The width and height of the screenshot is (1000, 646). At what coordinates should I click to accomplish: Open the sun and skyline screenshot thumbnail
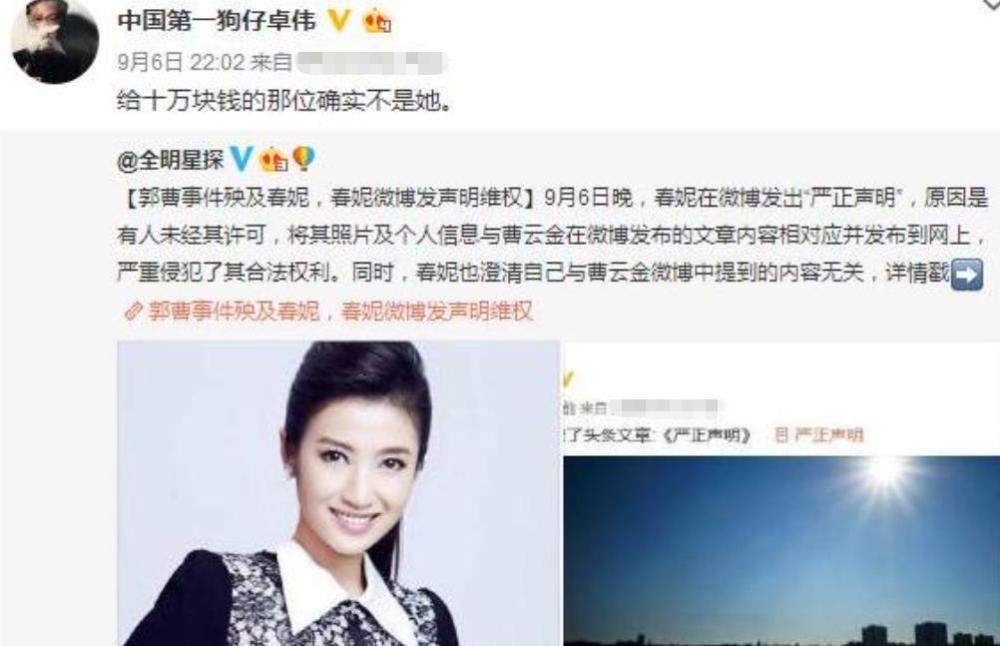coord(782,551)
